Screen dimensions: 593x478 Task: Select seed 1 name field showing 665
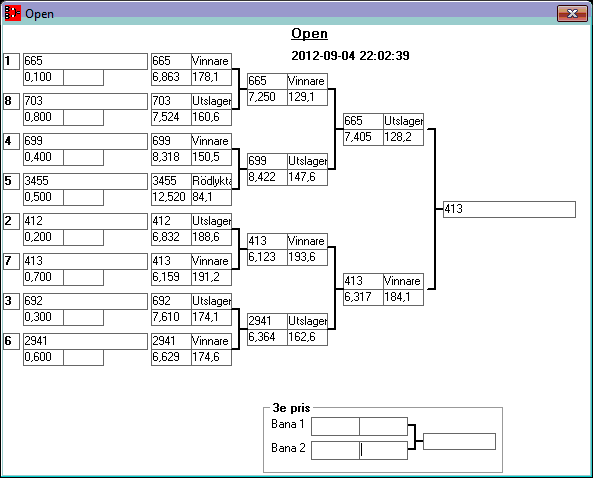85,61
